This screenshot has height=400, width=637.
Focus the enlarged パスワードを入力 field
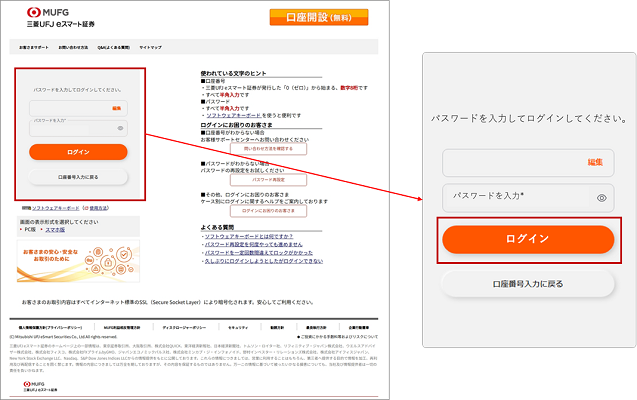pyautogui.click(x=515, y=198)
